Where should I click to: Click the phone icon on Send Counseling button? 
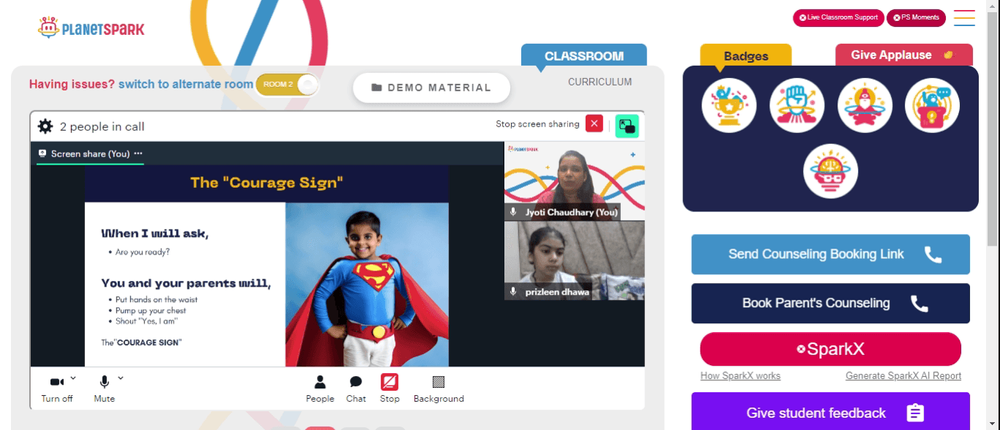[x=932, y=255]
